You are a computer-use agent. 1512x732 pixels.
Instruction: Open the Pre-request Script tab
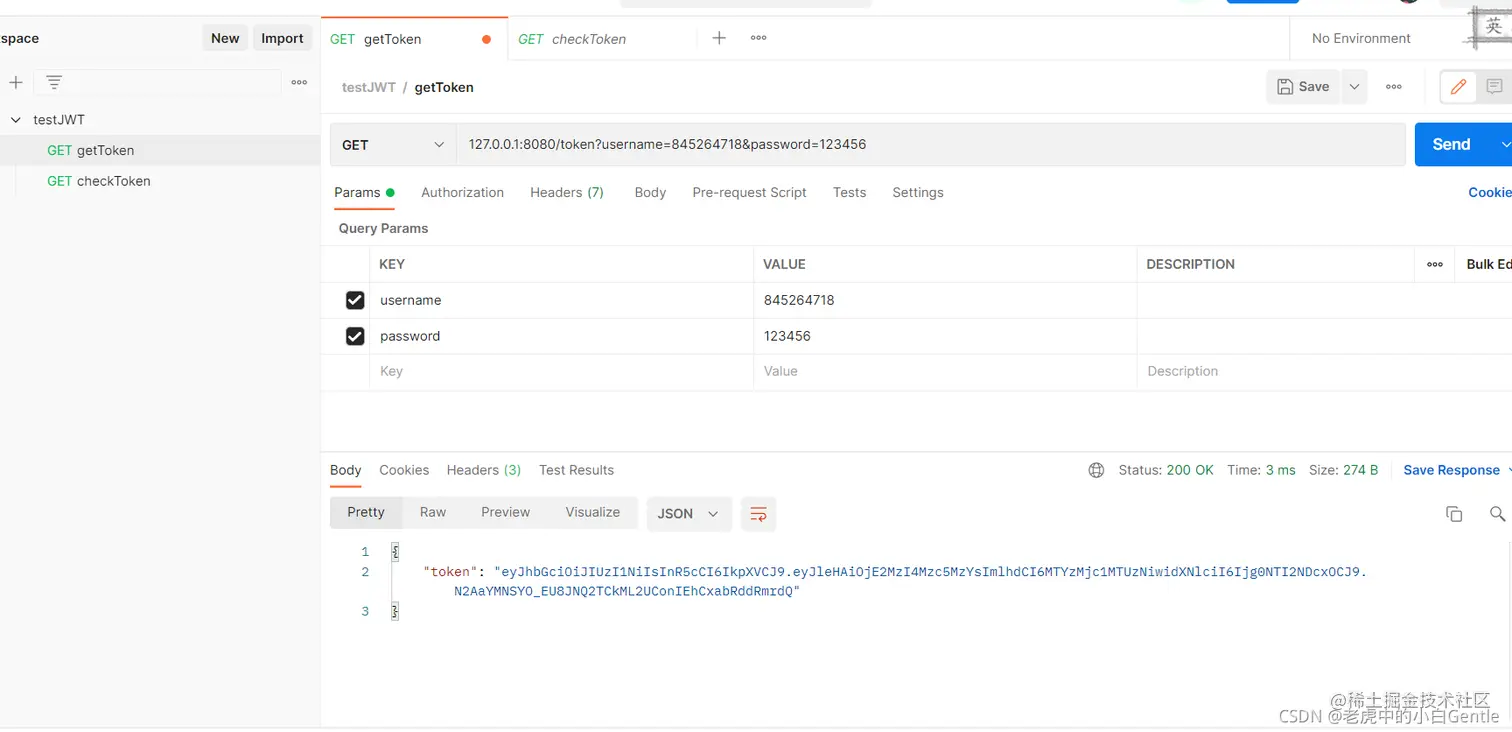749,192
